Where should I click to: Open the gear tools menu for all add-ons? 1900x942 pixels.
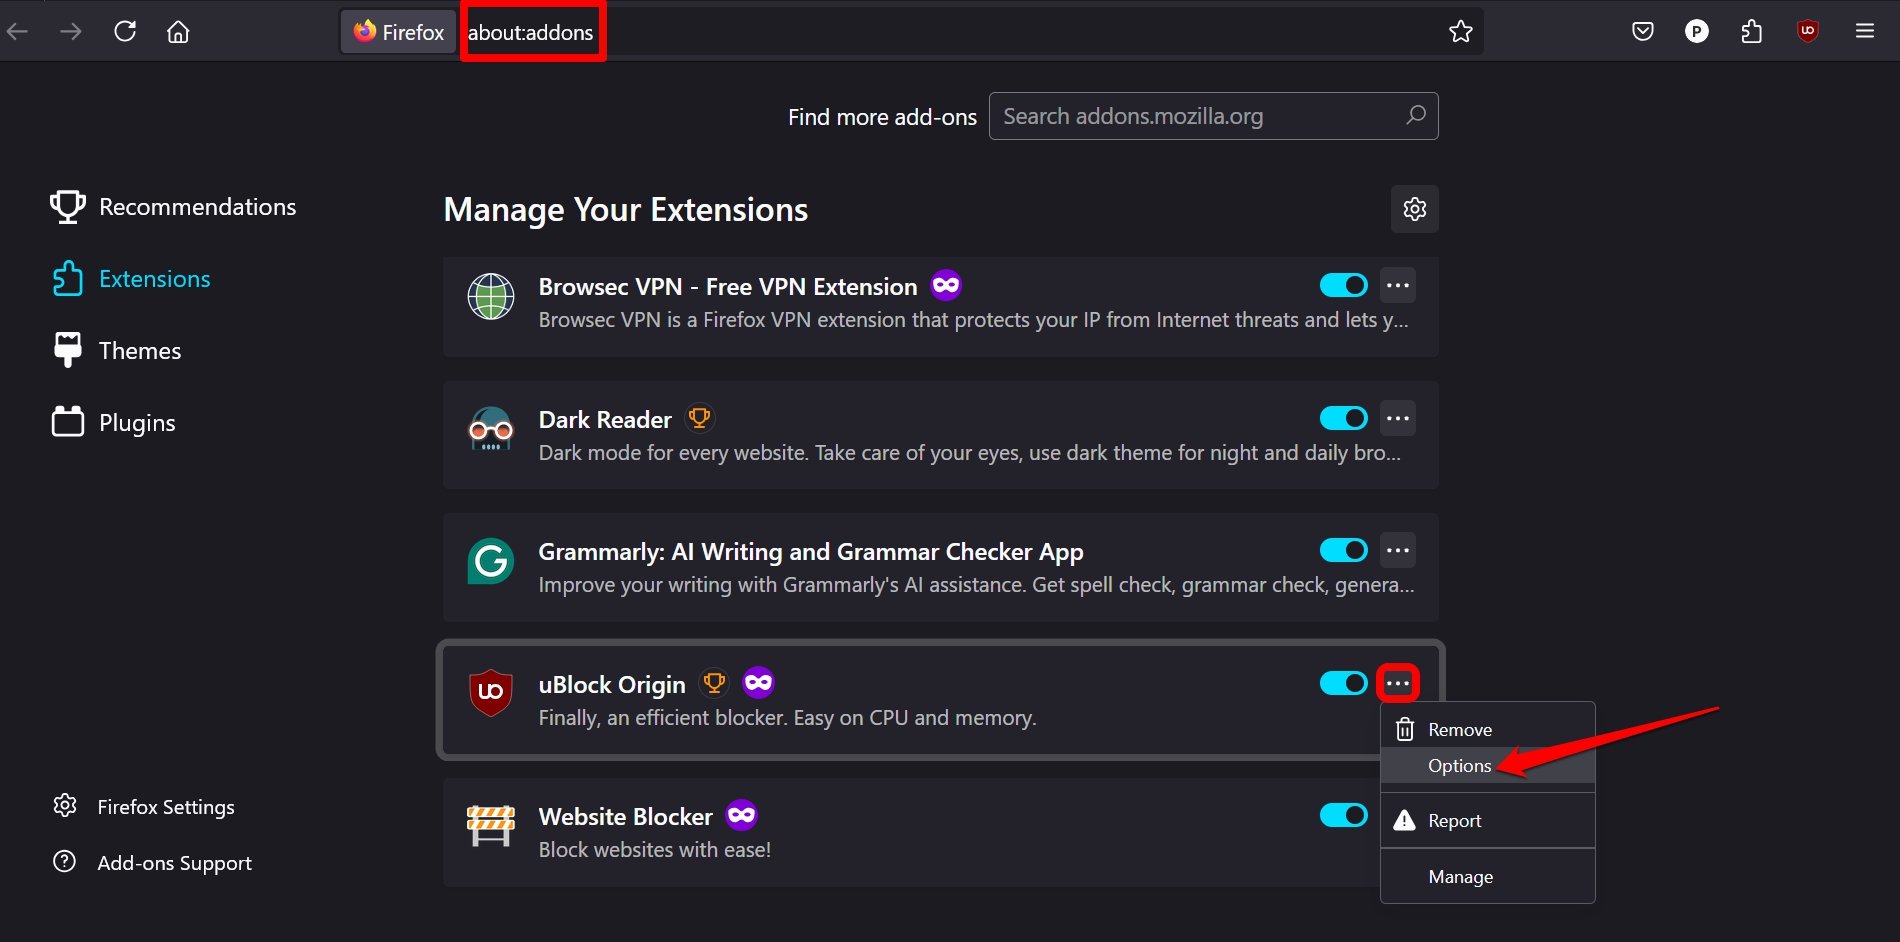1415,209
